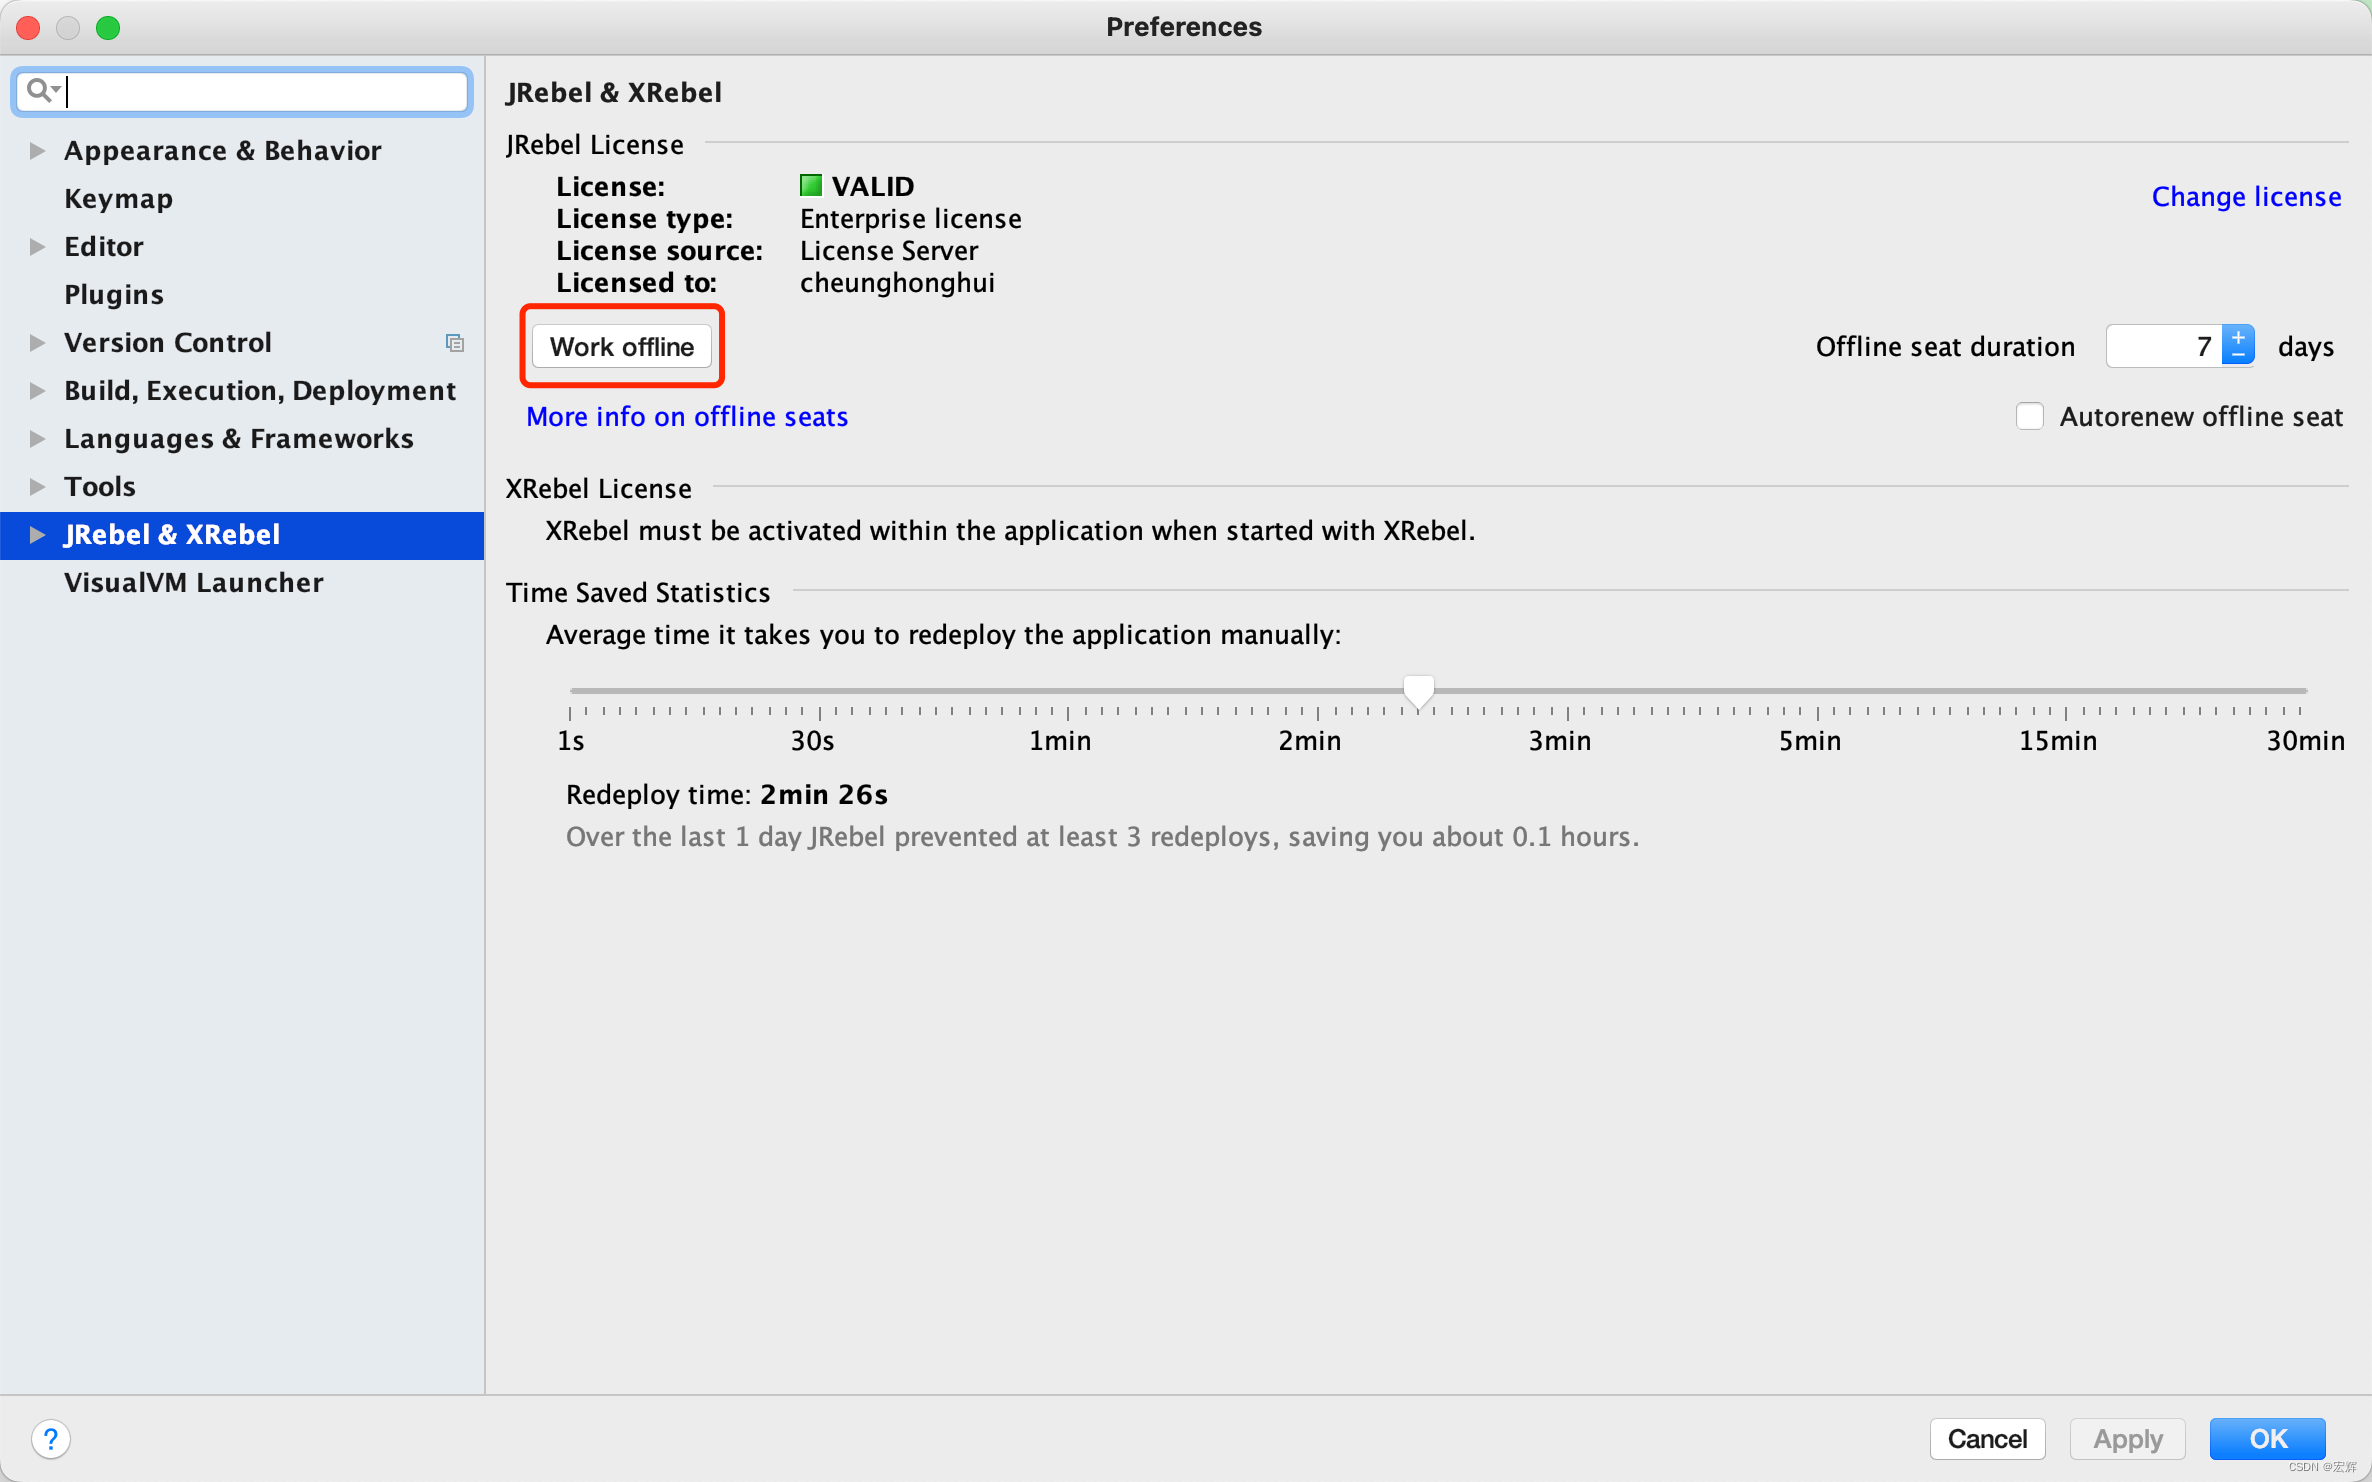Click the Cancel button

point(1987,1439)
